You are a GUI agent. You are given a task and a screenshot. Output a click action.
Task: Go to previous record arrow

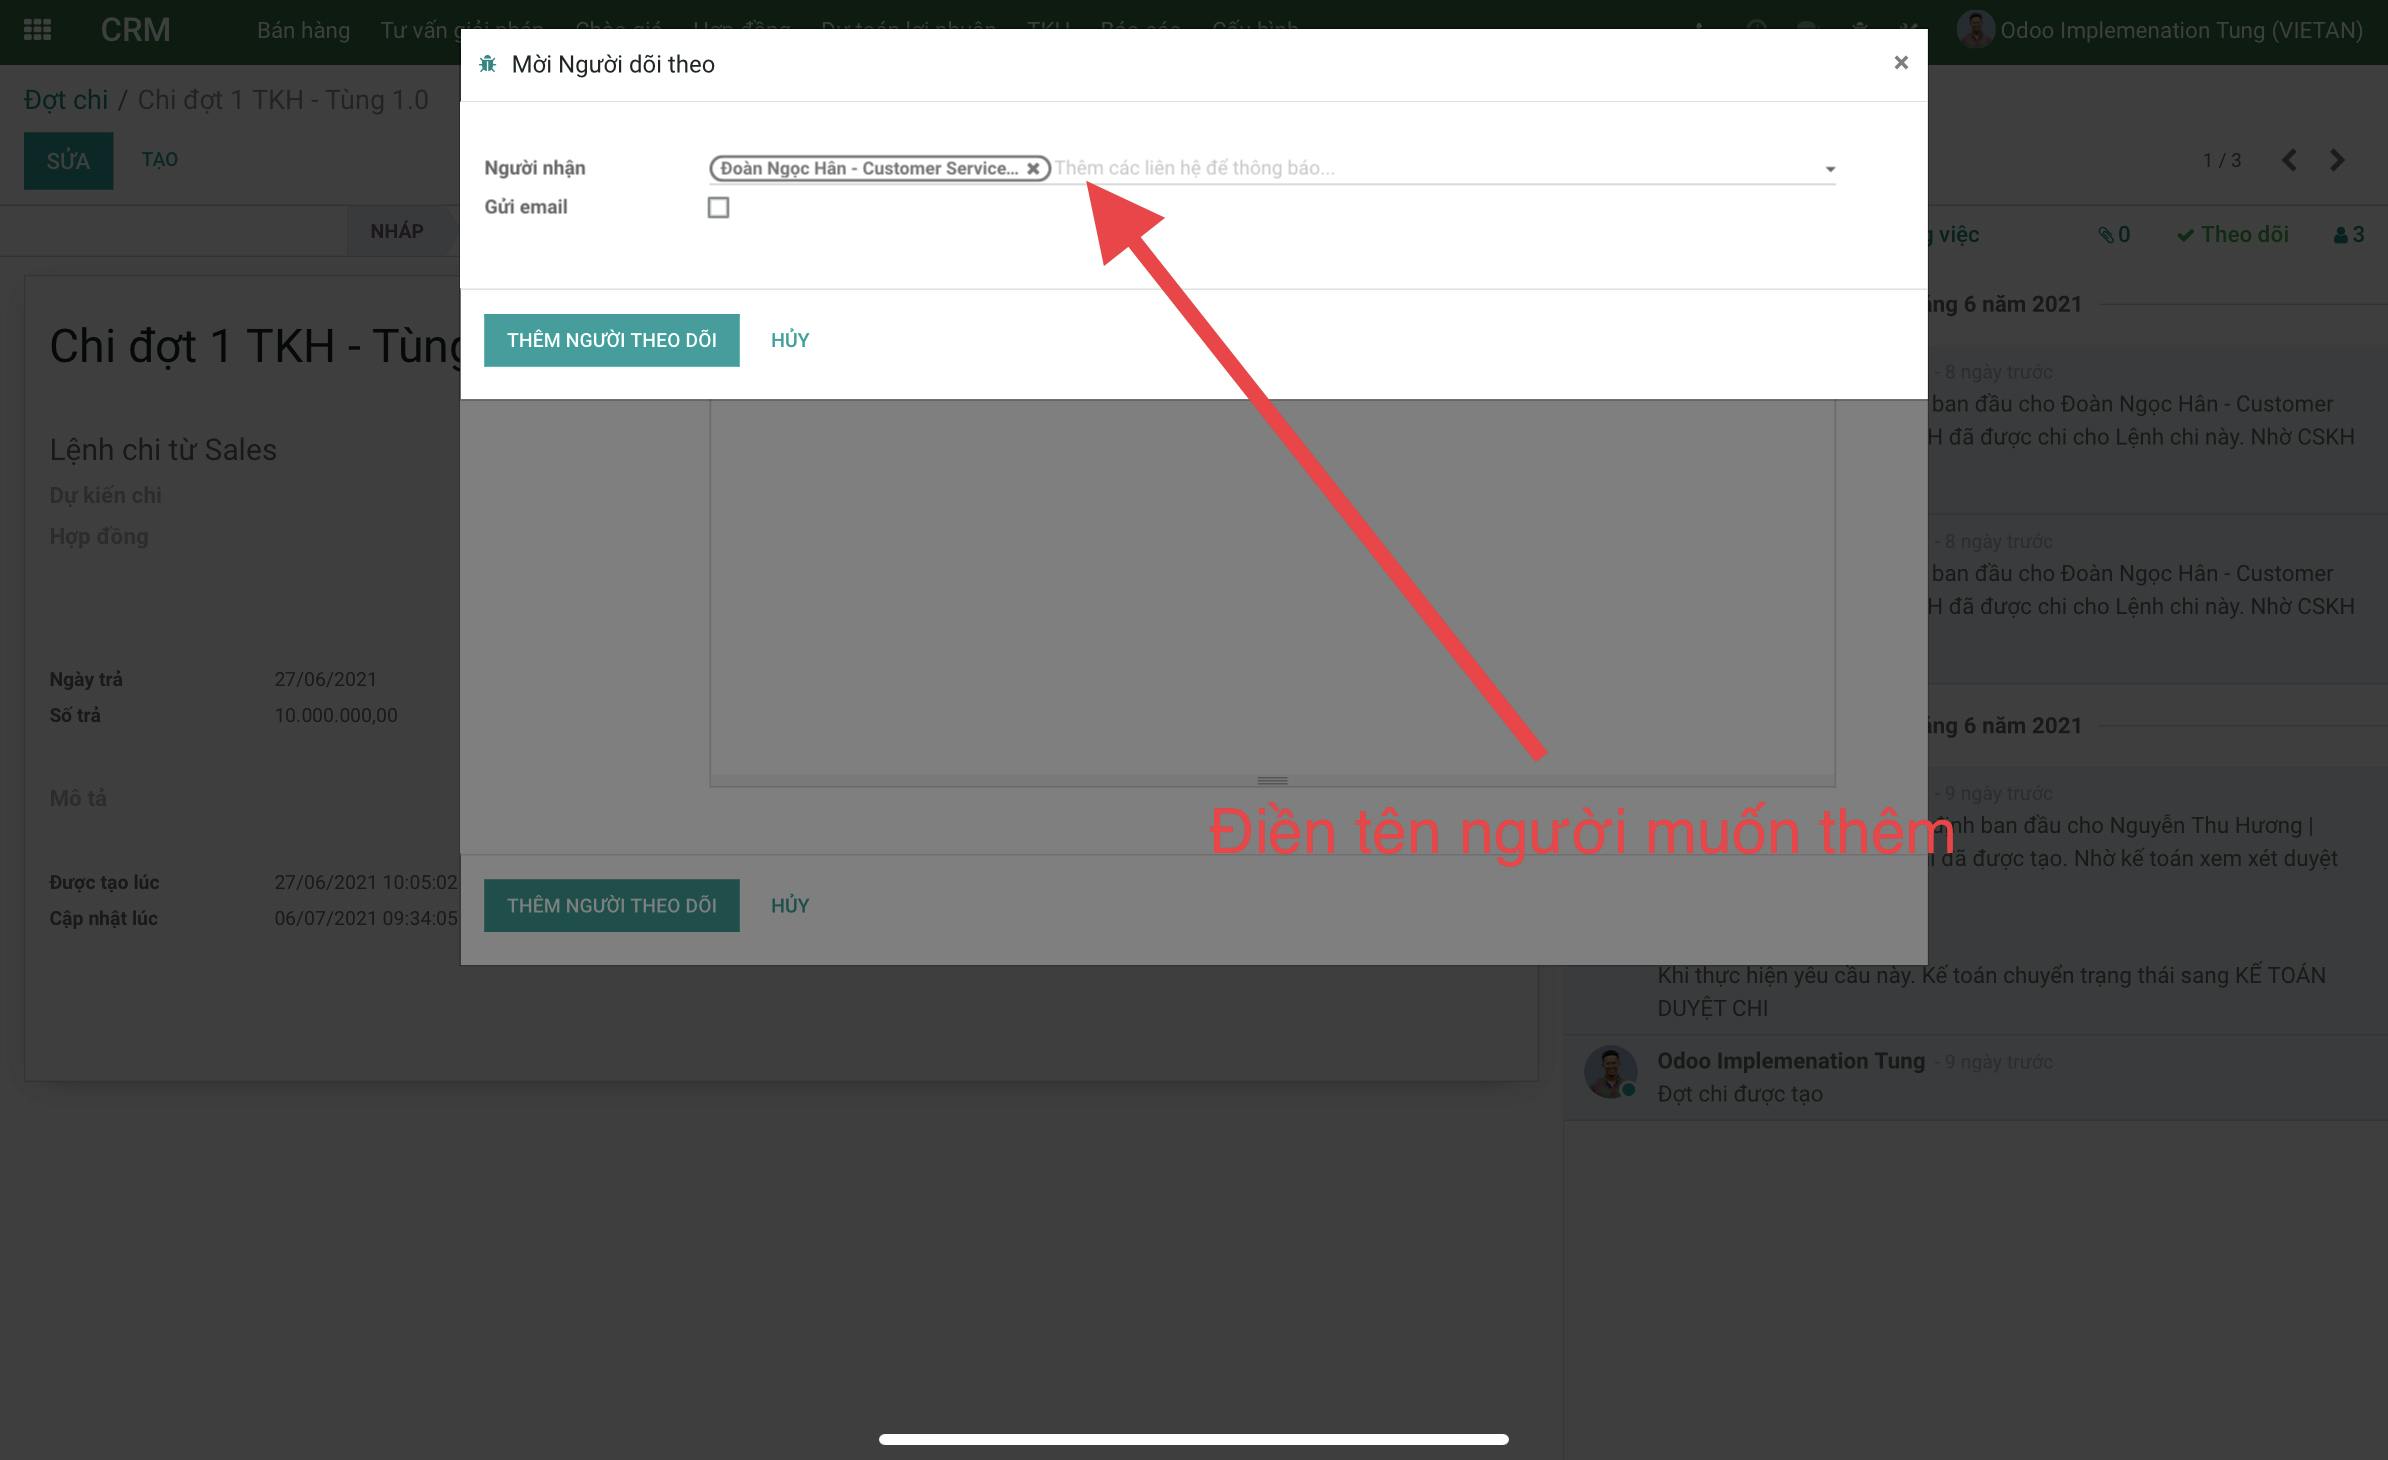[2289, 160]
